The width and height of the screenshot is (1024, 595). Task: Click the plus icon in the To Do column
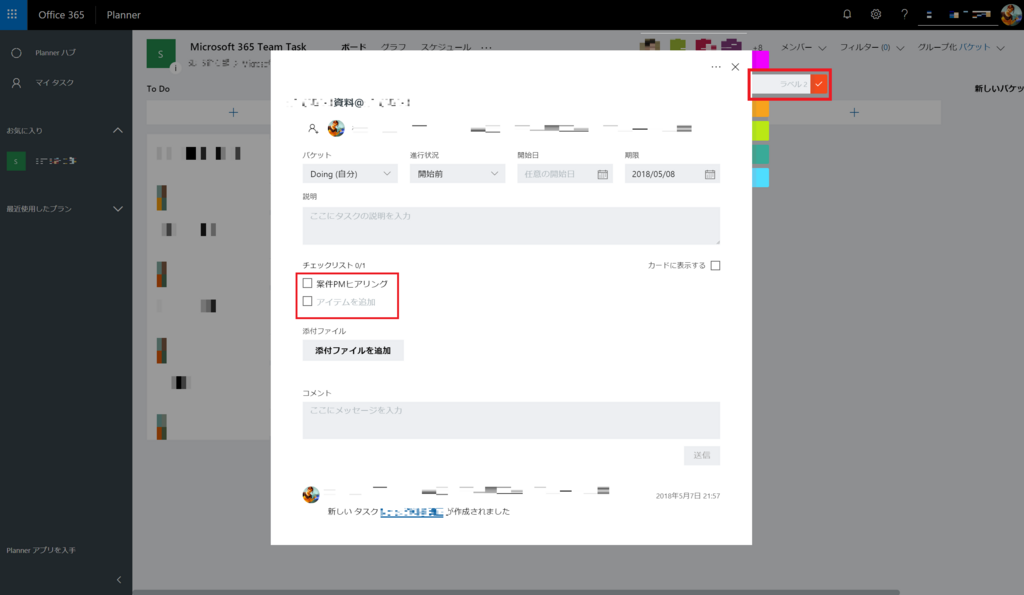click(x=234, y=112)
